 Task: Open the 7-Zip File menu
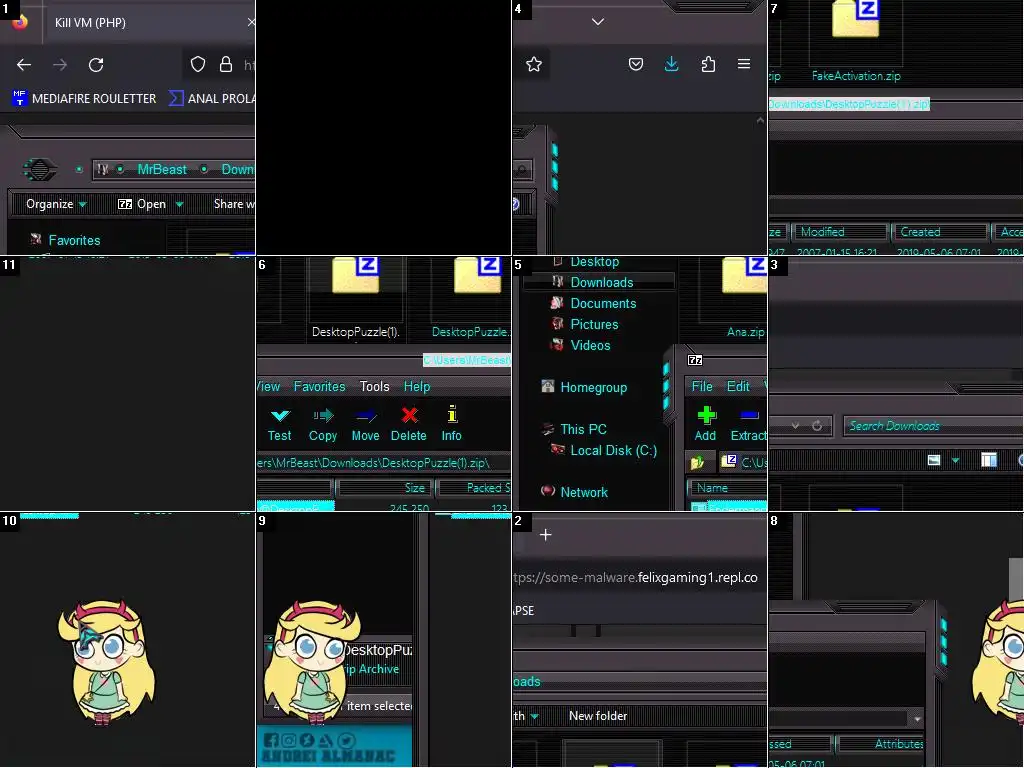[x=702, y=387]
